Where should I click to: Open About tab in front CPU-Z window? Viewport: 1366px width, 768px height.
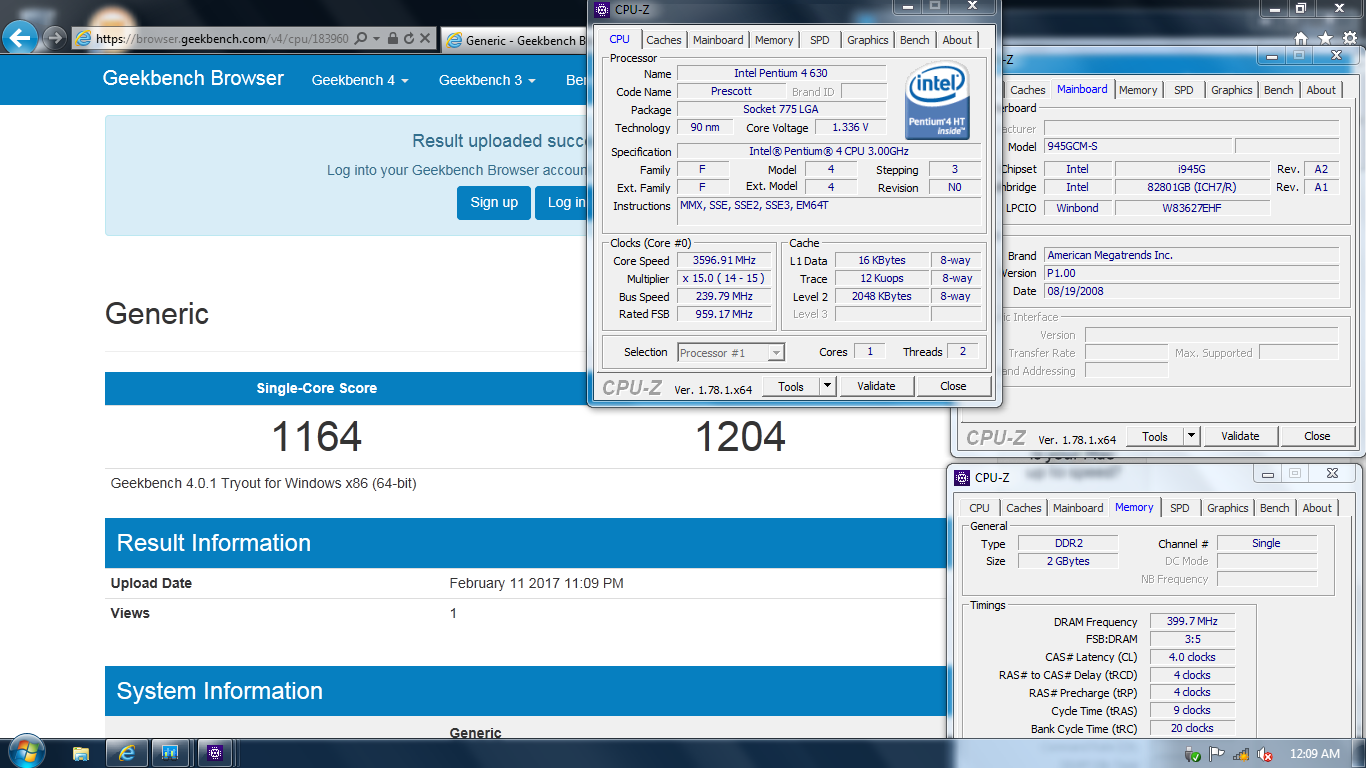[x=957, y=40]
